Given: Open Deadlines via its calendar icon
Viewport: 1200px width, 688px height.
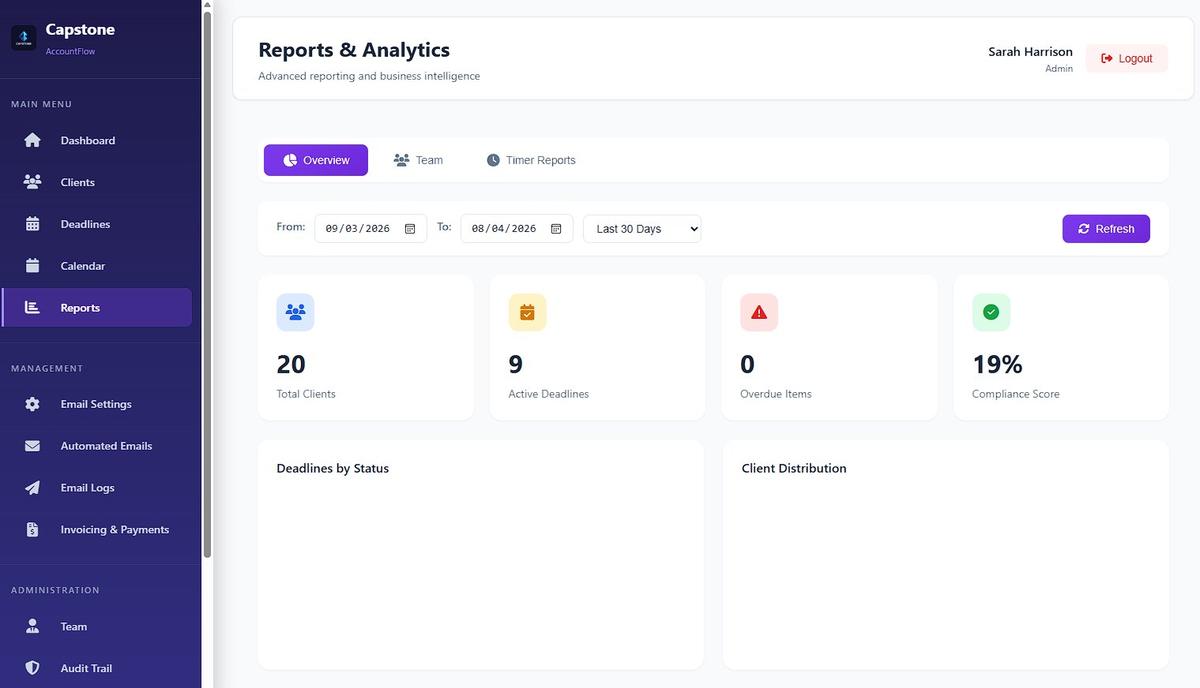Looking at the screenshot, I should (x=31, y=224).
